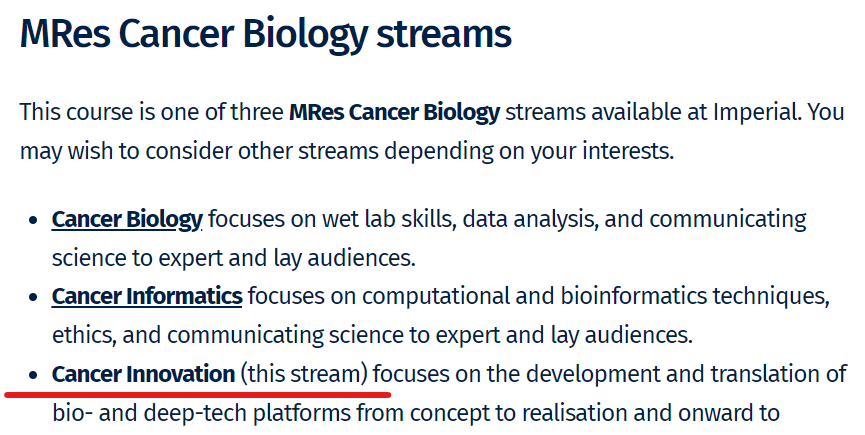The image size is (865, 435).
Task: Click the bullet before Cancer Innovation
Action: click(33, 375)
